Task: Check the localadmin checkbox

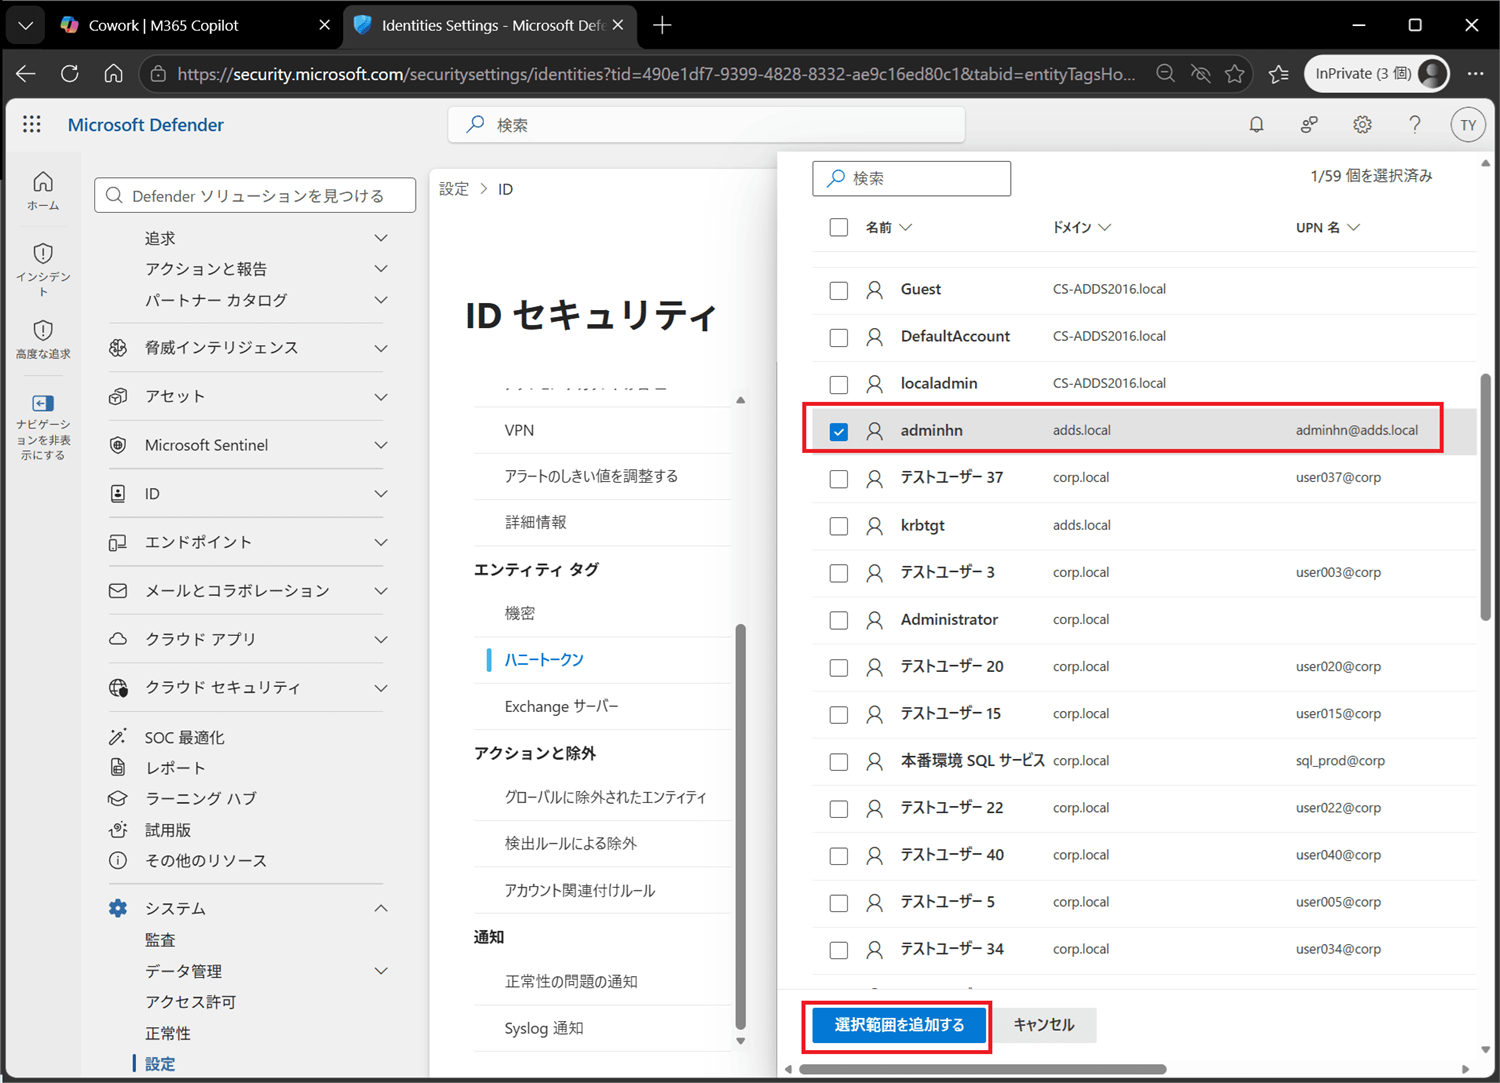Action: 839,384
